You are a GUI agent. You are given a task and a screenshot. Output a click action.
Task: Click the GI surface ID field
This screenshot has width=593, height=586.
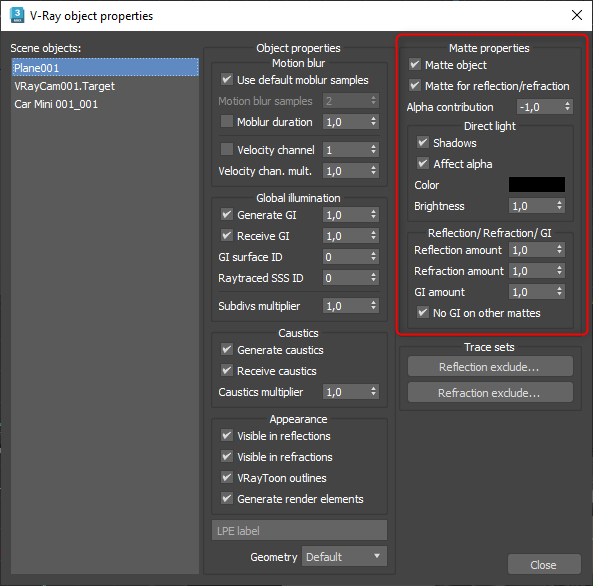(346, 257)
